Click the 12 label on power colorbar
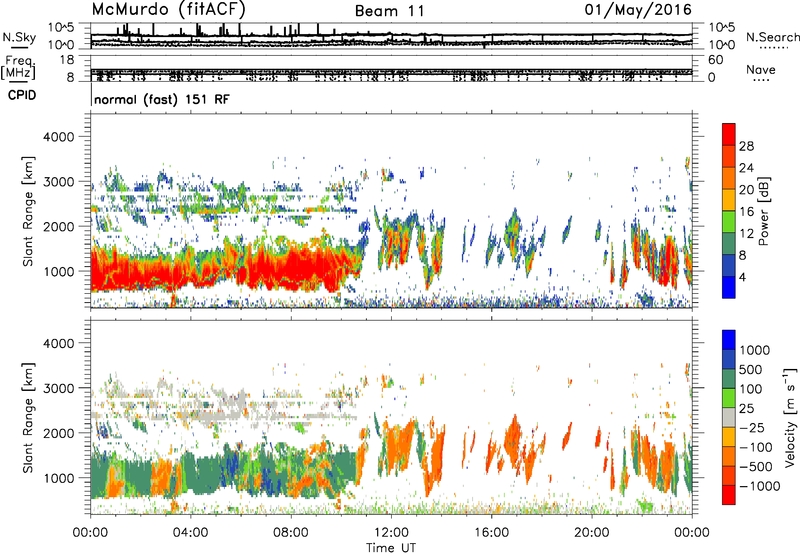The height and width of the screenshot is (554, 800). 746,234
